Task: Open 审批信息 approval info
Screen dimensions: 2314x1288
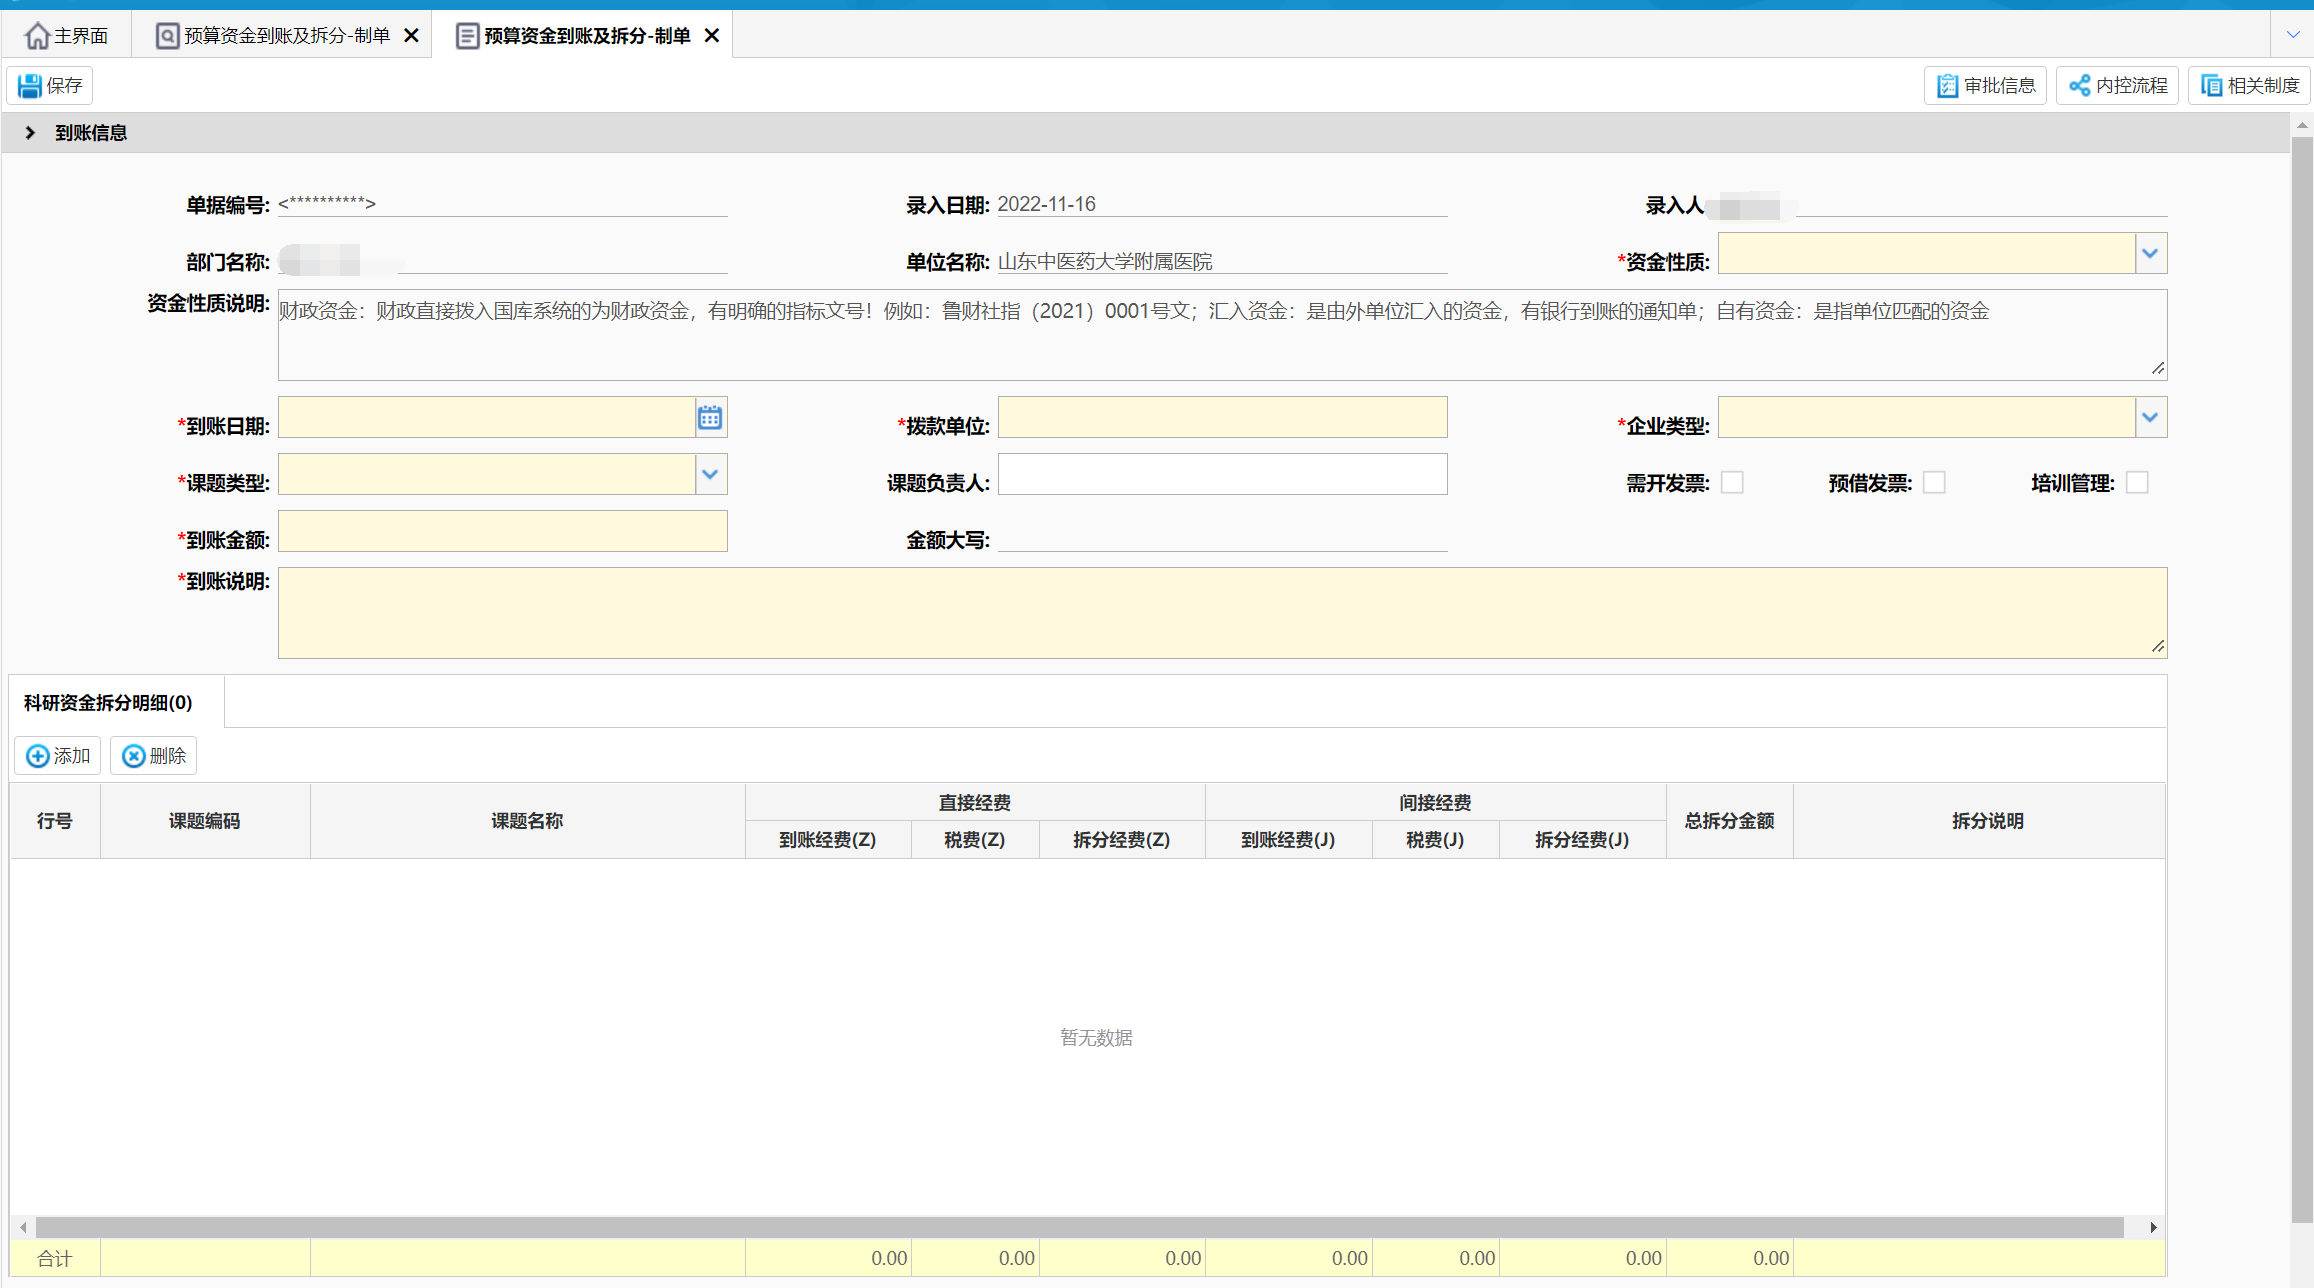Action: pyautogui.click(x=1985, y=86)
